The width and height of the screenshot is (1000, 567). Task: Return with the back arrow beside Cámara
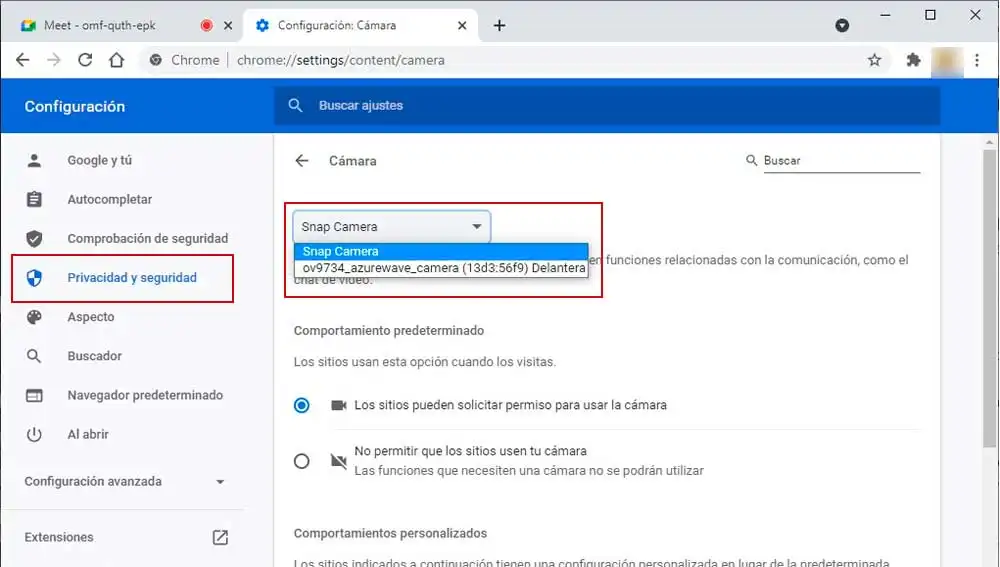302,161
